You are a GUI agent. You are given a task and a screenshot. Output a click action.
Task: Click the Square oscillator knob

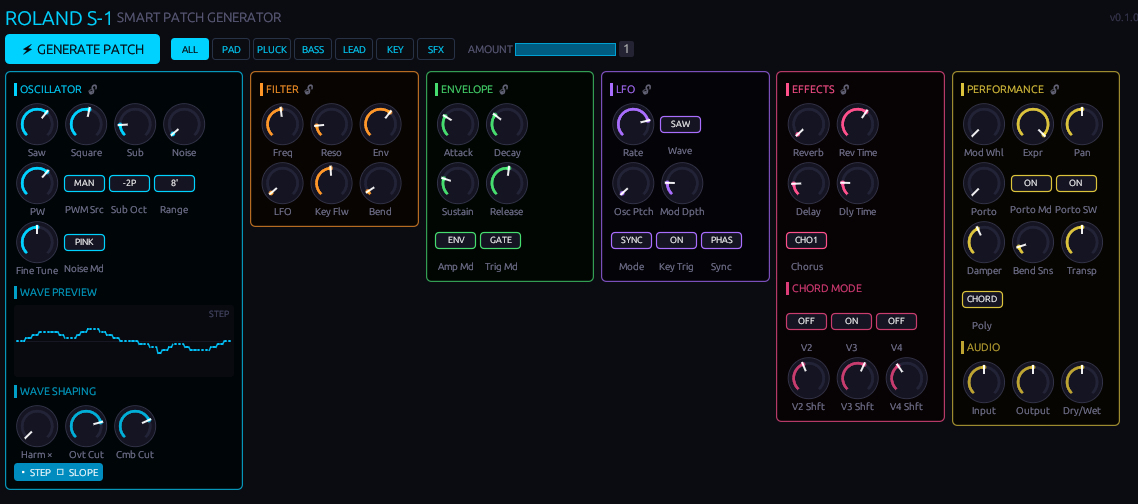(x=86, y=124)
